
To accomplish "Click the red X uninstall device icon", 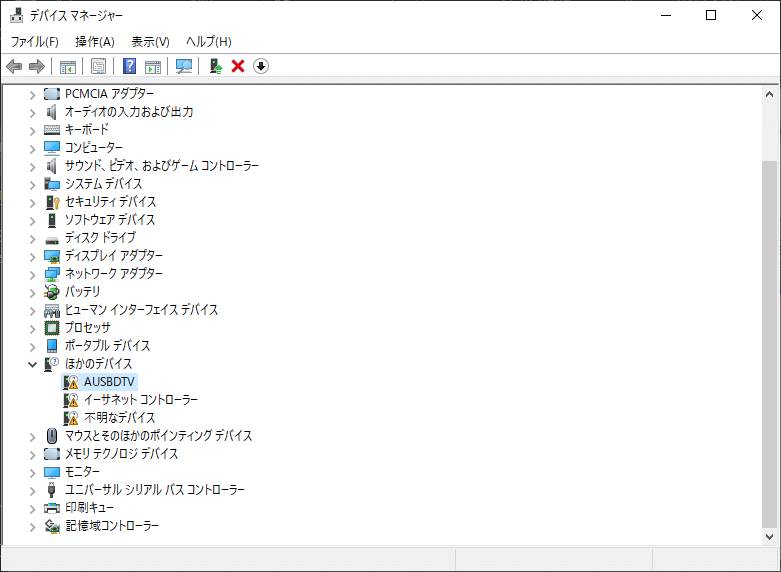I will pyautogui.click(x=238, y=66).
